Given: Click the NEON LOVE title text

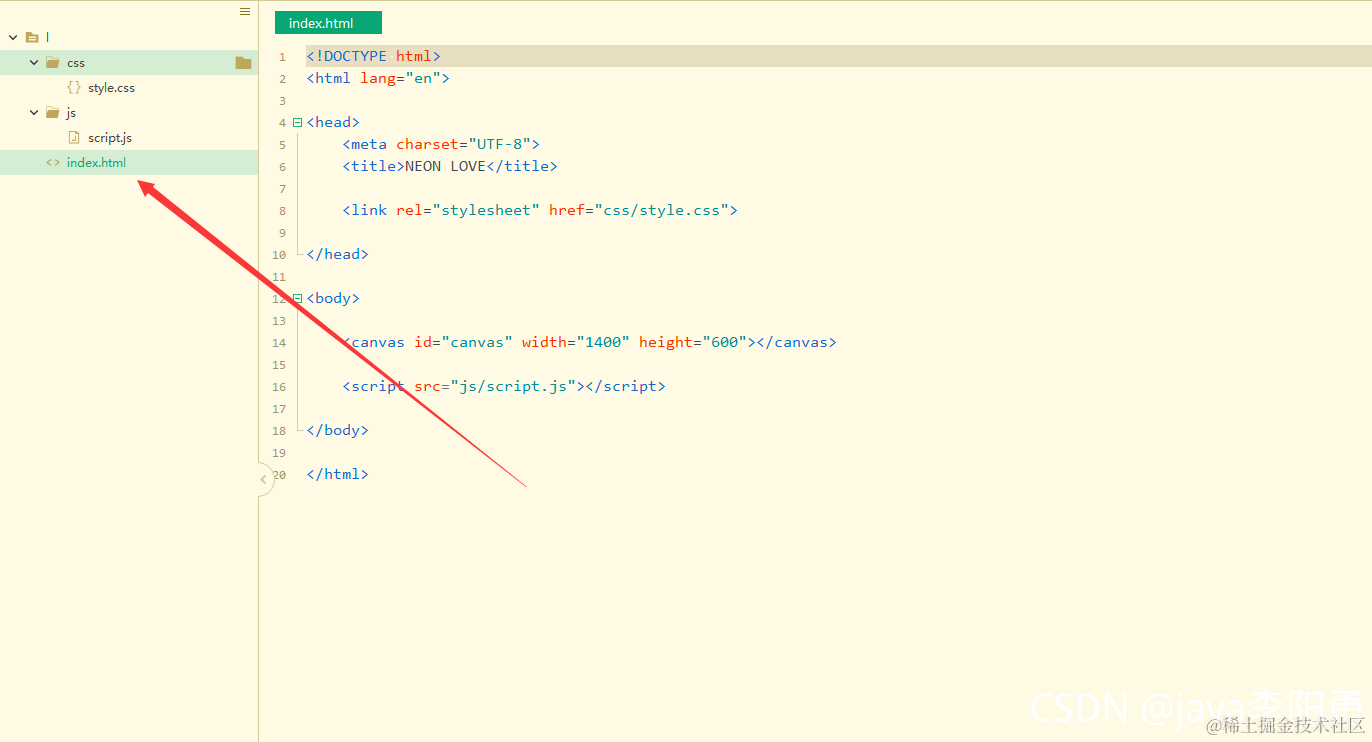Looking at the screenshot, I should (x=445, y=166).
